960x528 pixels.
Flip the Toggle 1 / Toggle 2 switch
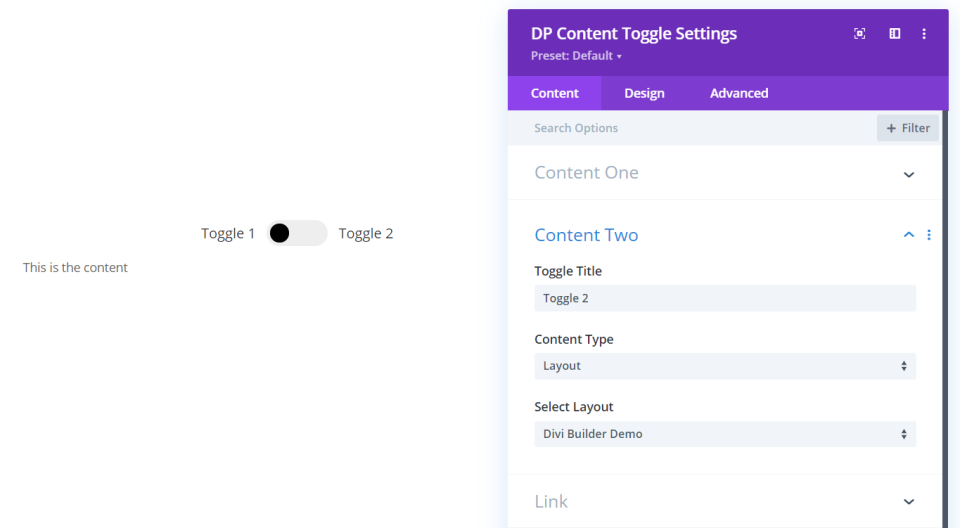pos(297,233)
